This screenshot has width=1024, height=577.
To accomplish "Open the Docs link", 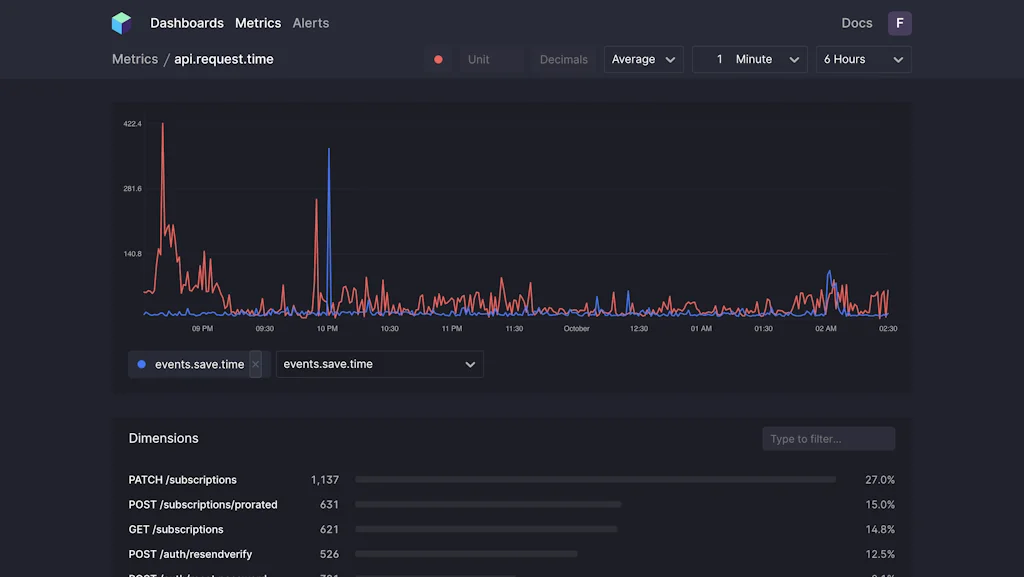I will click(856, 22).
